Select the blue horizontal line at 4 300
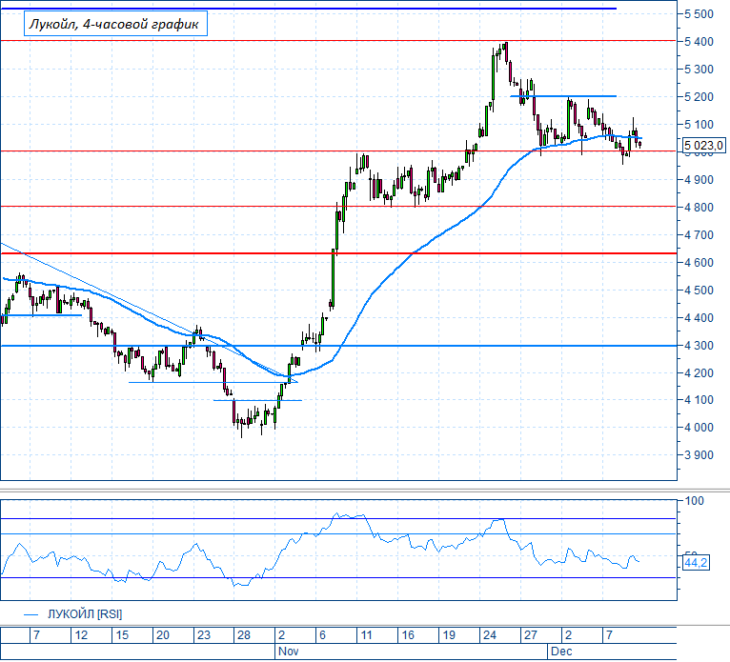This screenshot has height=662, width=730. click(338, 346)
